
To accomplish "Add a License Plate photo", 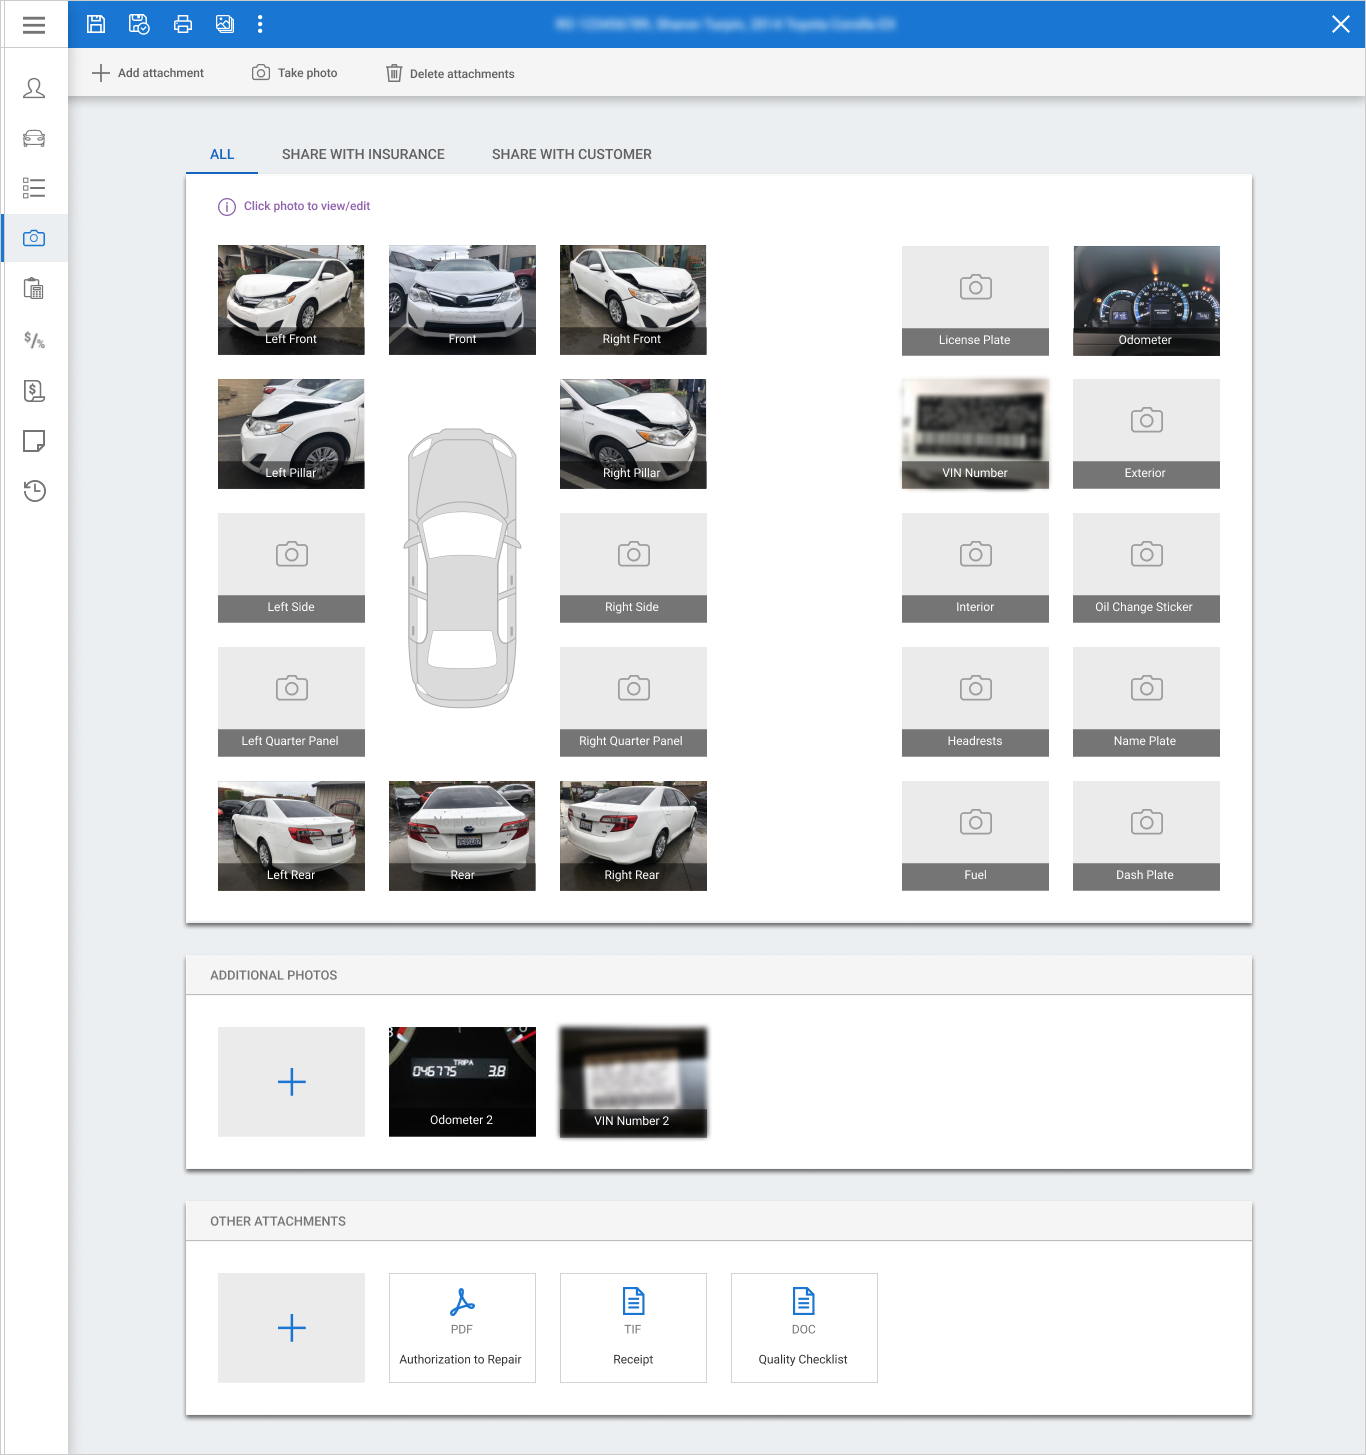I will [x=975, y=301].
